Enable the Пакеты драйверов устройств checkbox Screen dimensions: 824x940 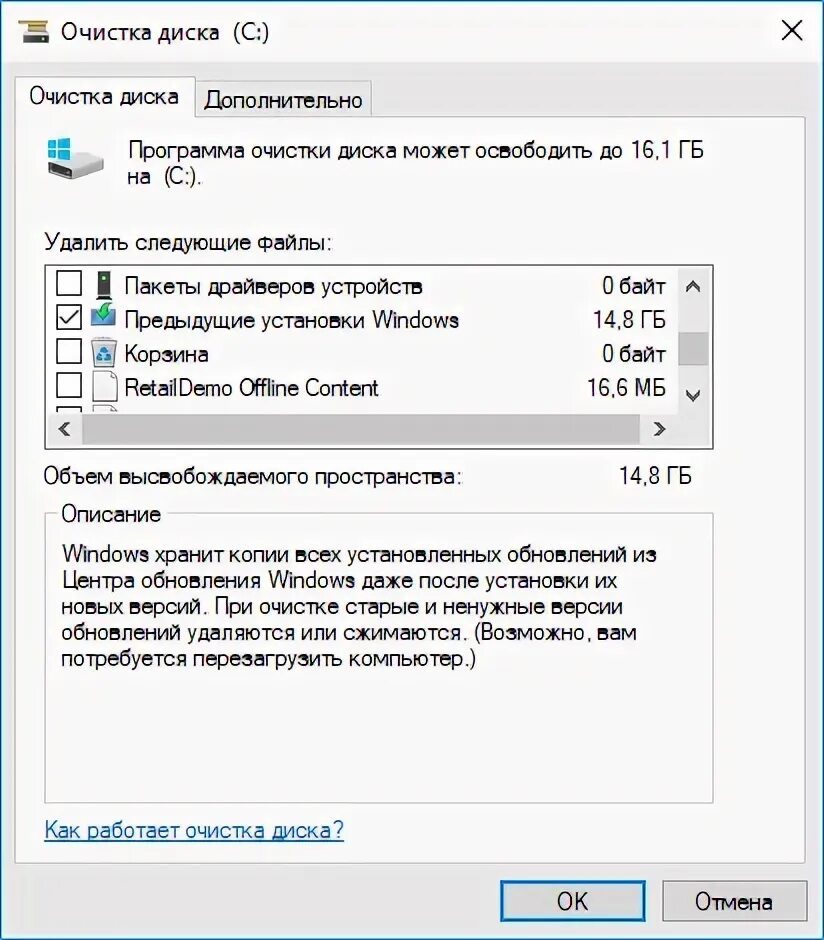(x=69, y=283)
